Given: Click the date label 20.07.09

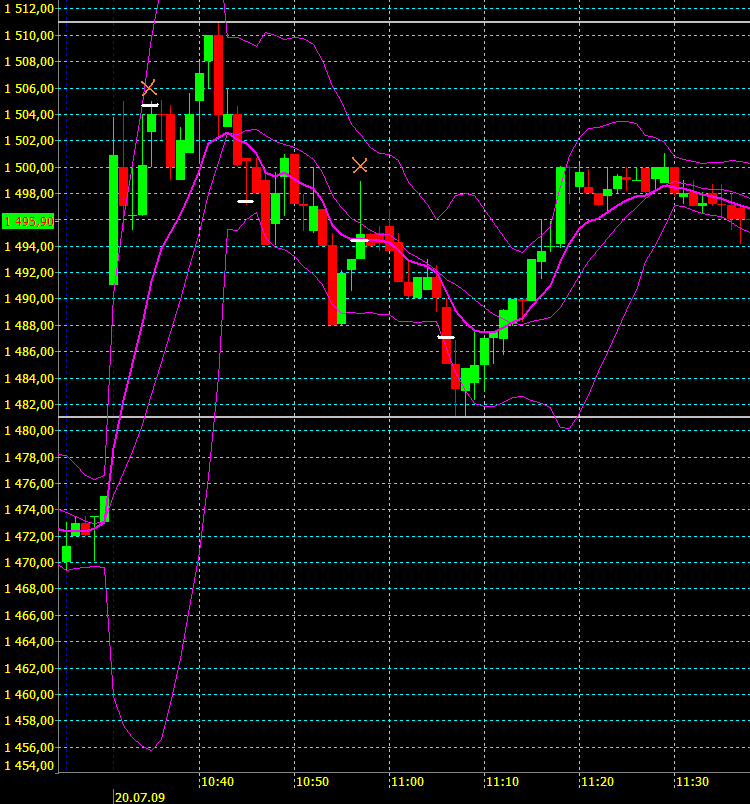Looking at the screenshot, I should (140, 798).
